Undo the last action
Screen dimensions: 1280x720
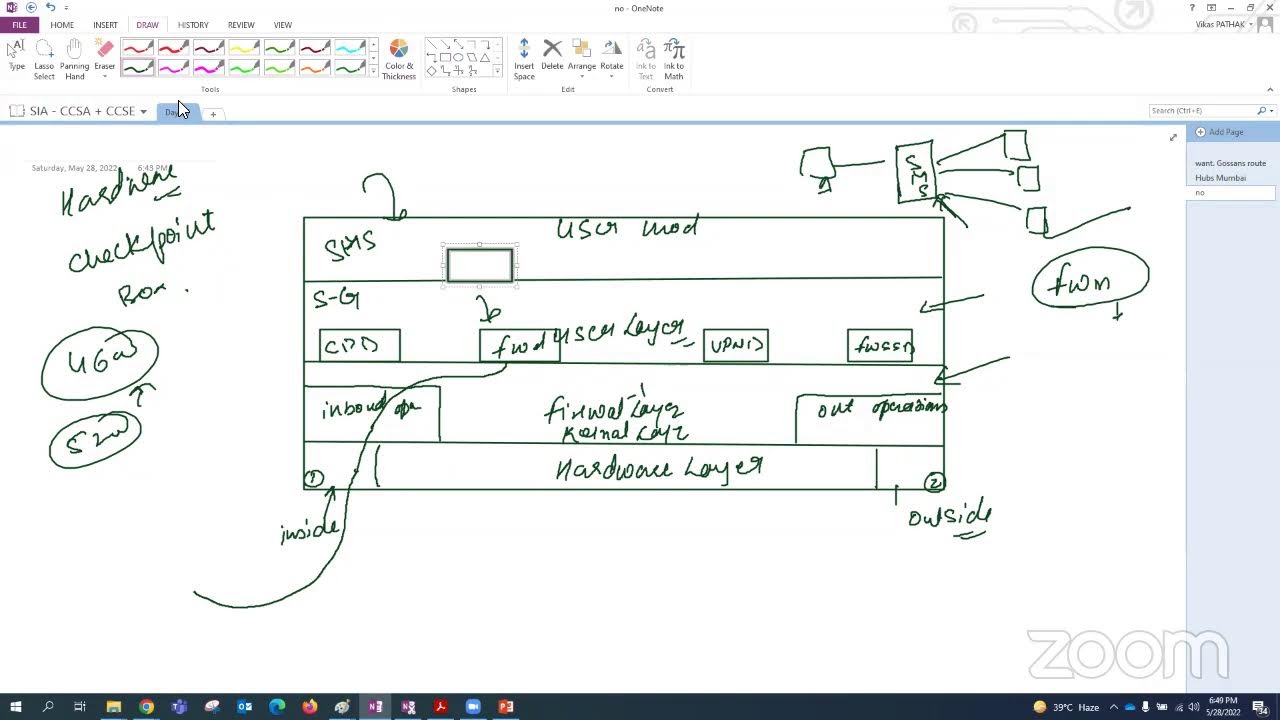click(x=50, y=7)
